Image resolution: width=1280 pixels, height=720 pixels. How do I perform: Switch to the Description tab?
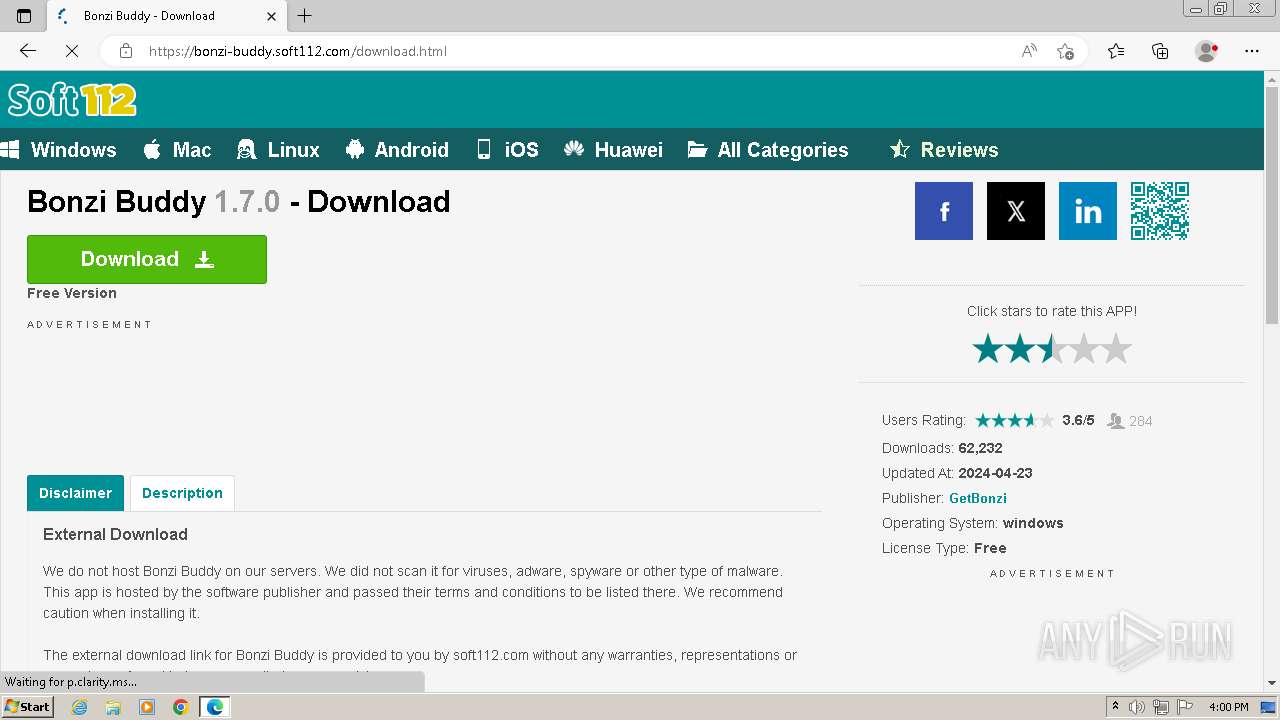(182, 493)
